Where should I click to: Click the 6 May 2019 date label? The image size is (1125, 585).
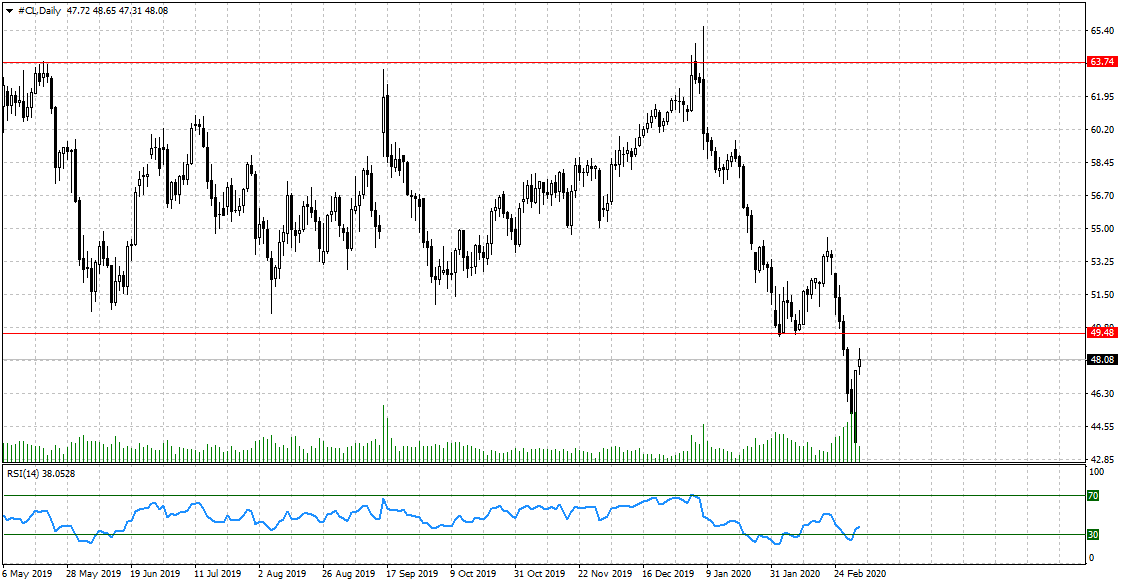pos(27,574)
